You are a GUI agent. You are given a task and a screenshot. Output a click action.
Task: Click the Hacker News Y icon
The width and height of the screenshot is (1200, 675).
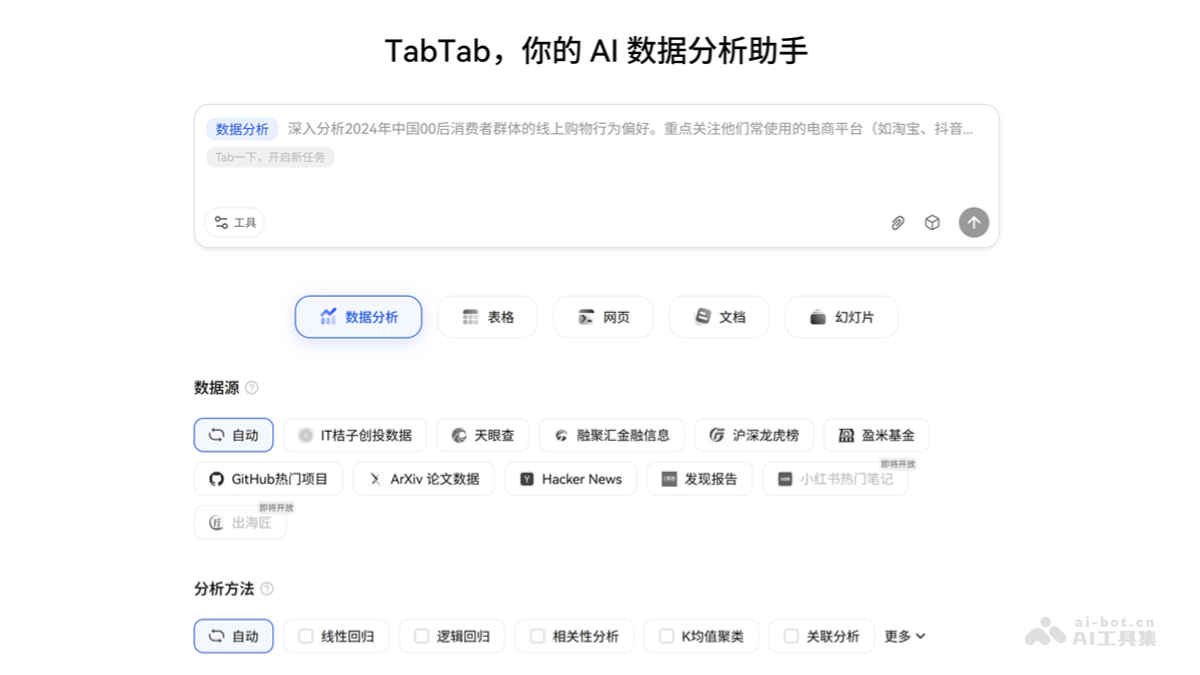pyautogui.click(x=527, y=479)
